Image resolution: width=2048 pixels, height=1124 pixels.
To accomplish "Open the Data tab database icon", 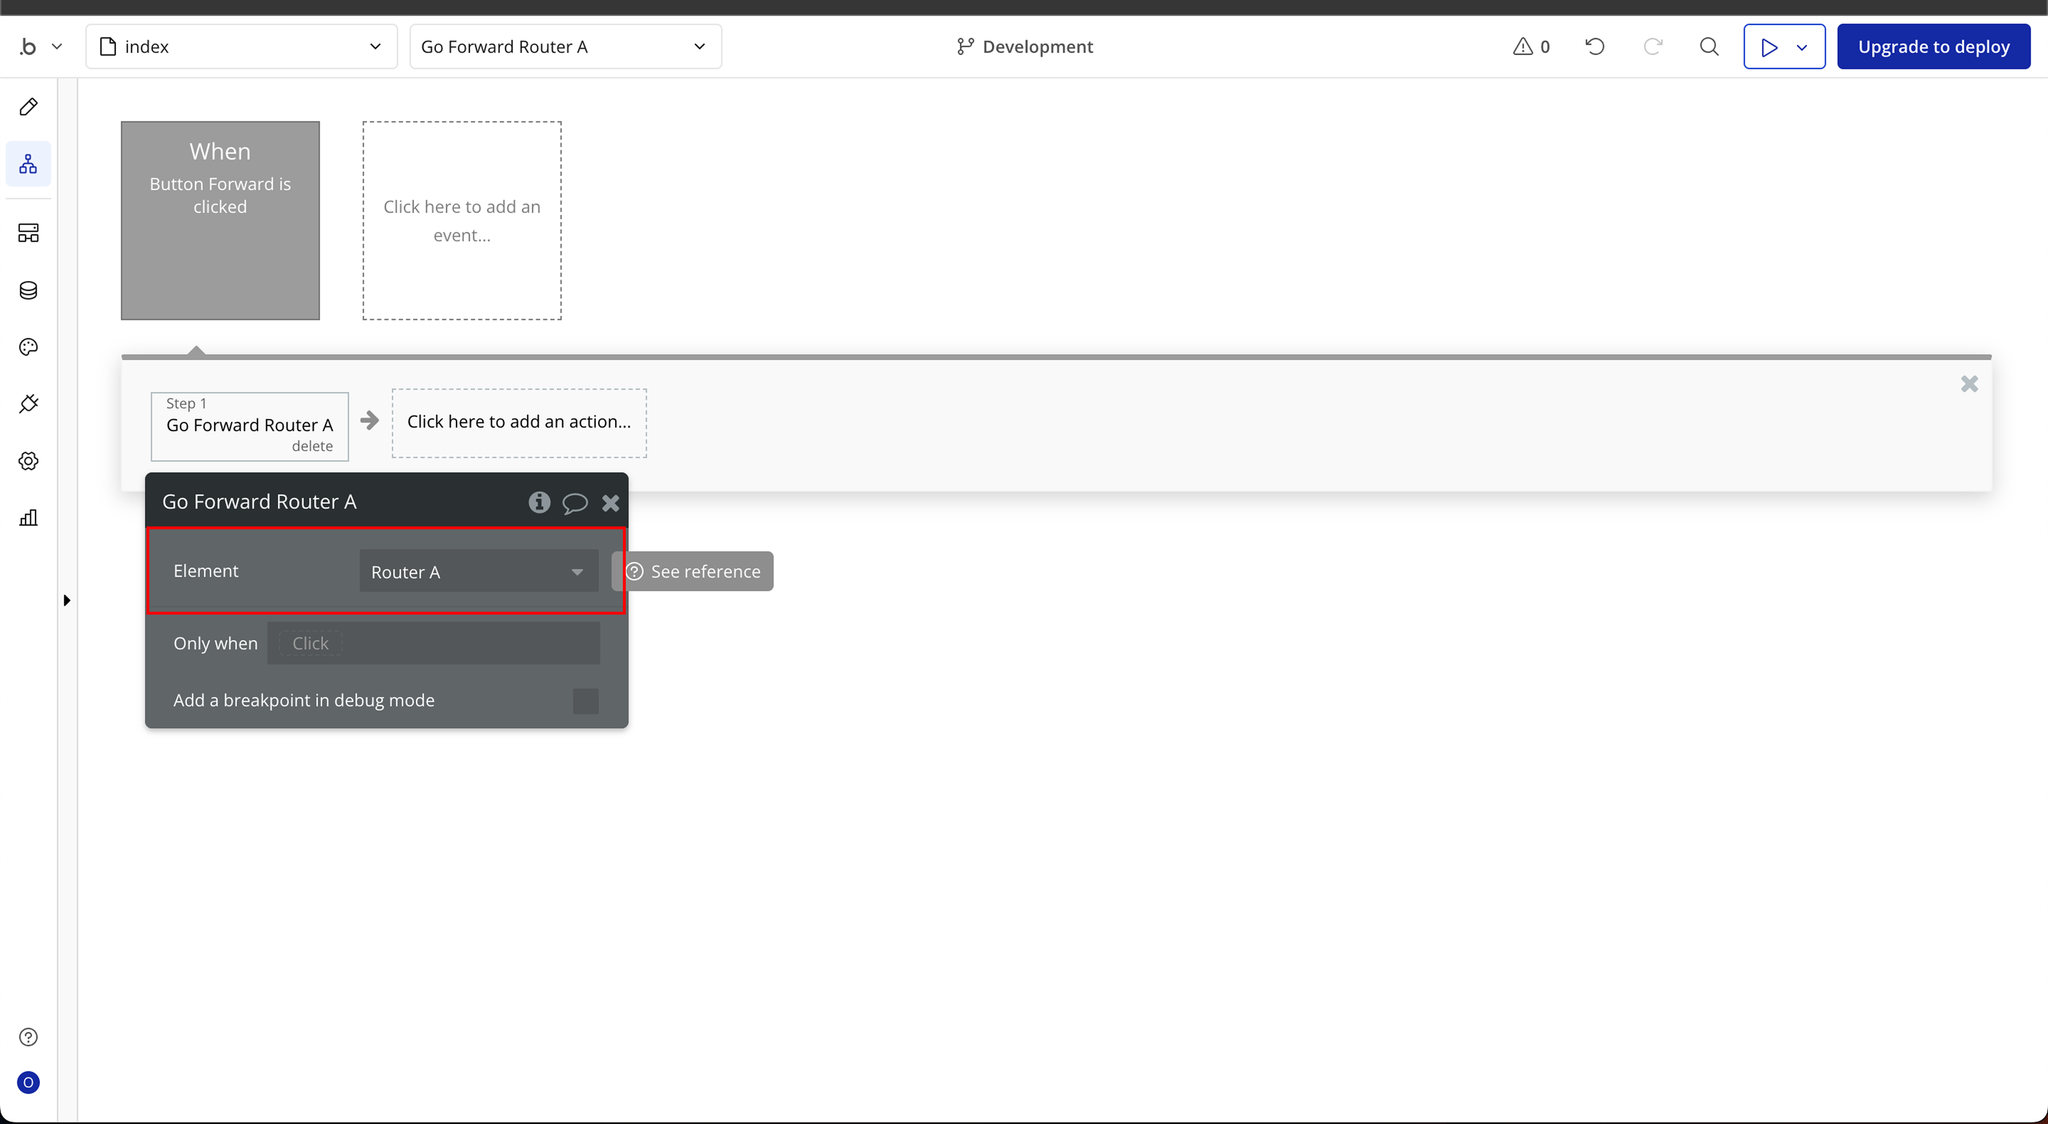I will (x=28, y=290).
